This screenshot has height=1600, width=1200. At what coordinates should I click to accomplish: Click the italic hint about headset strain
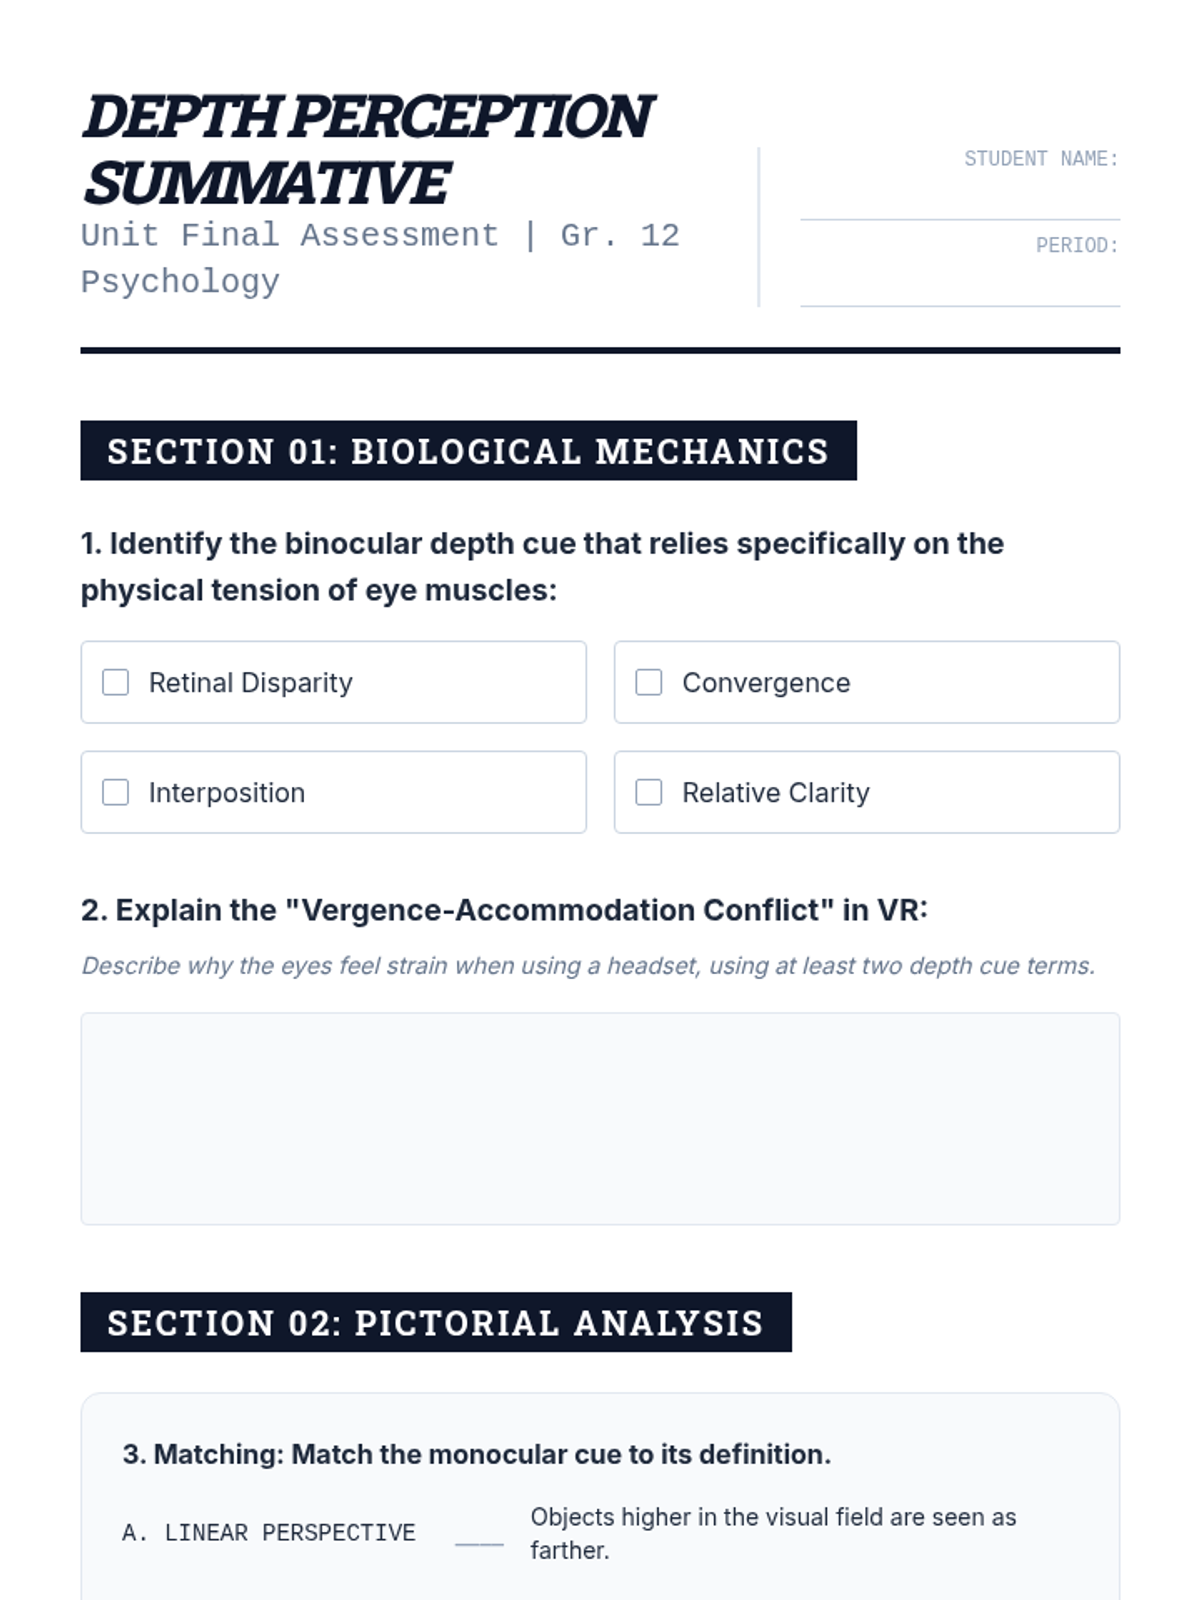click(x=588, y=966)
